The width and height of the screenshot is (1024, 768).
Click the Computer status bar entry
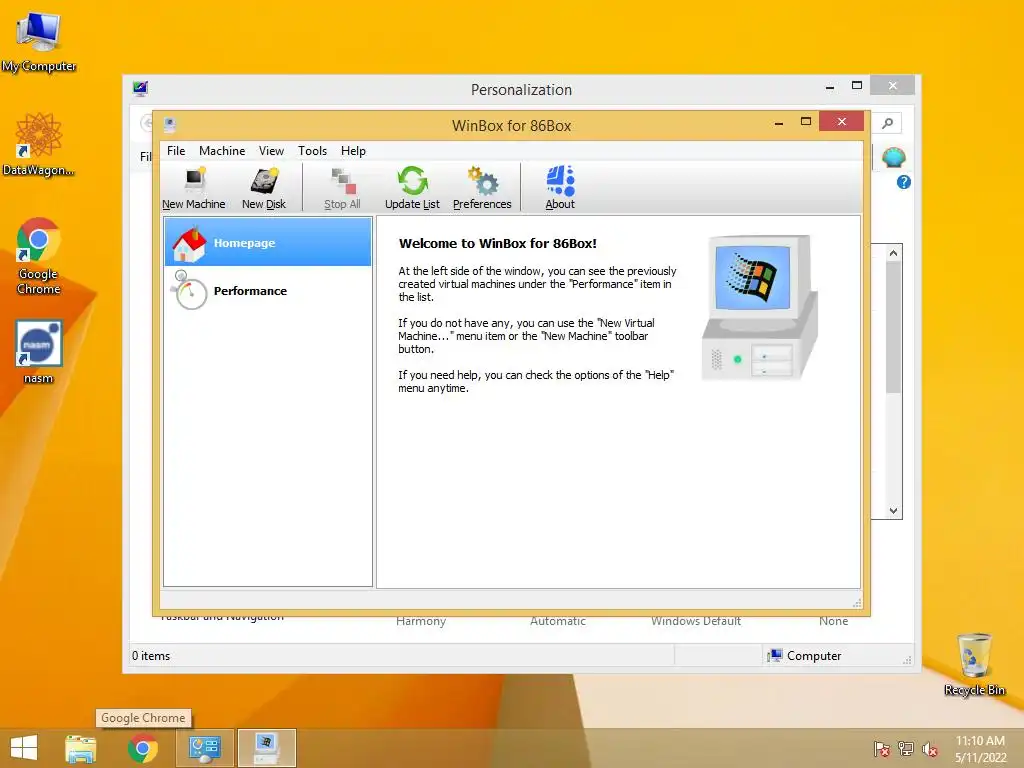coord(805,656)
